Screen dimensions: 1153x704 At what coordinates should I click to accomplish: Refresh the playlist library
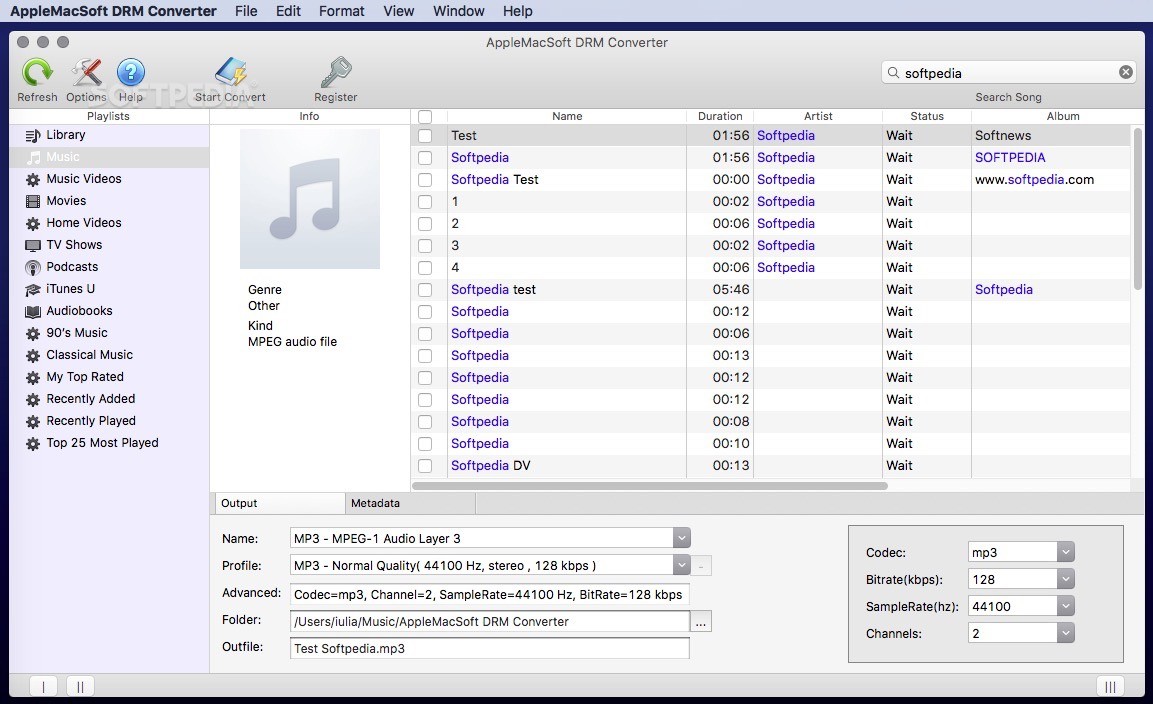[37, 73]
